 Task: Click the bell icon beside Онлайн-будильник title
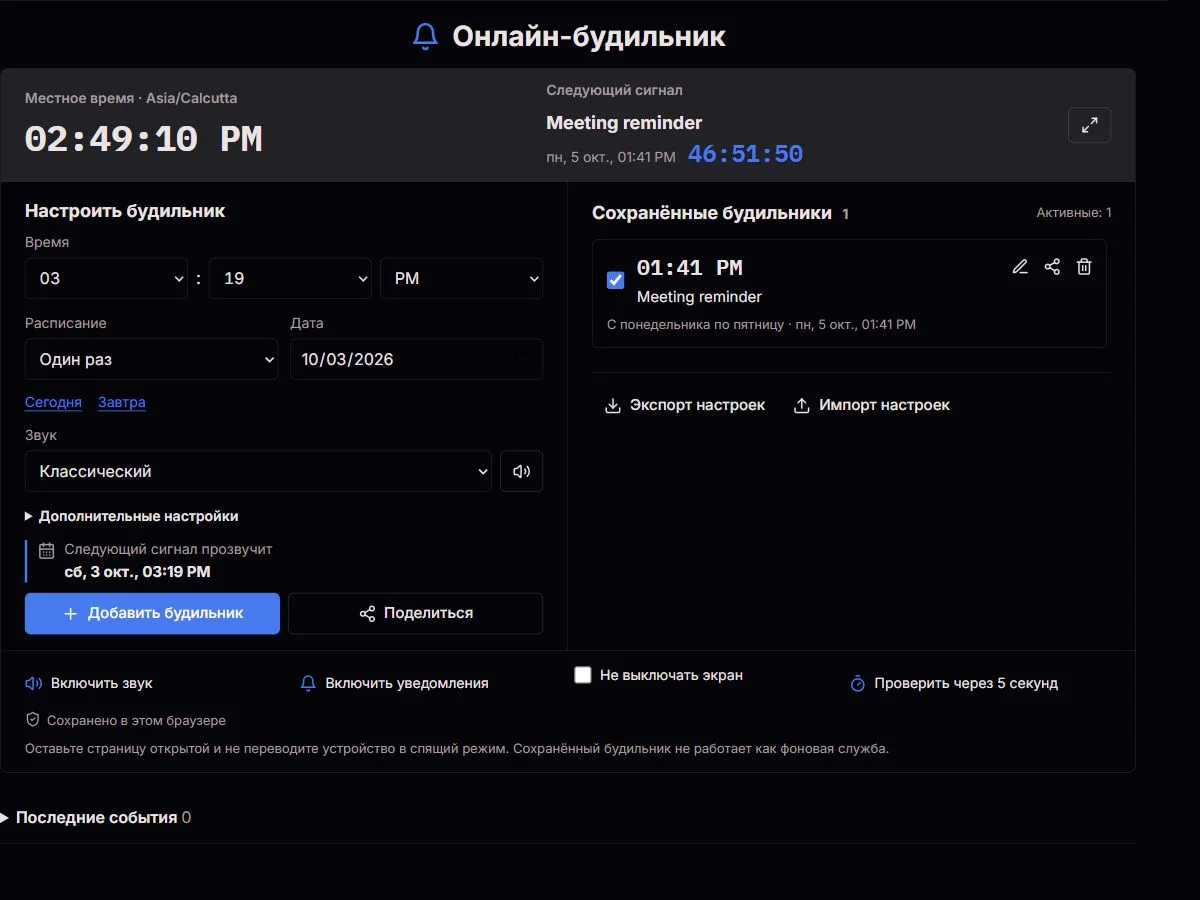[425, 37]
